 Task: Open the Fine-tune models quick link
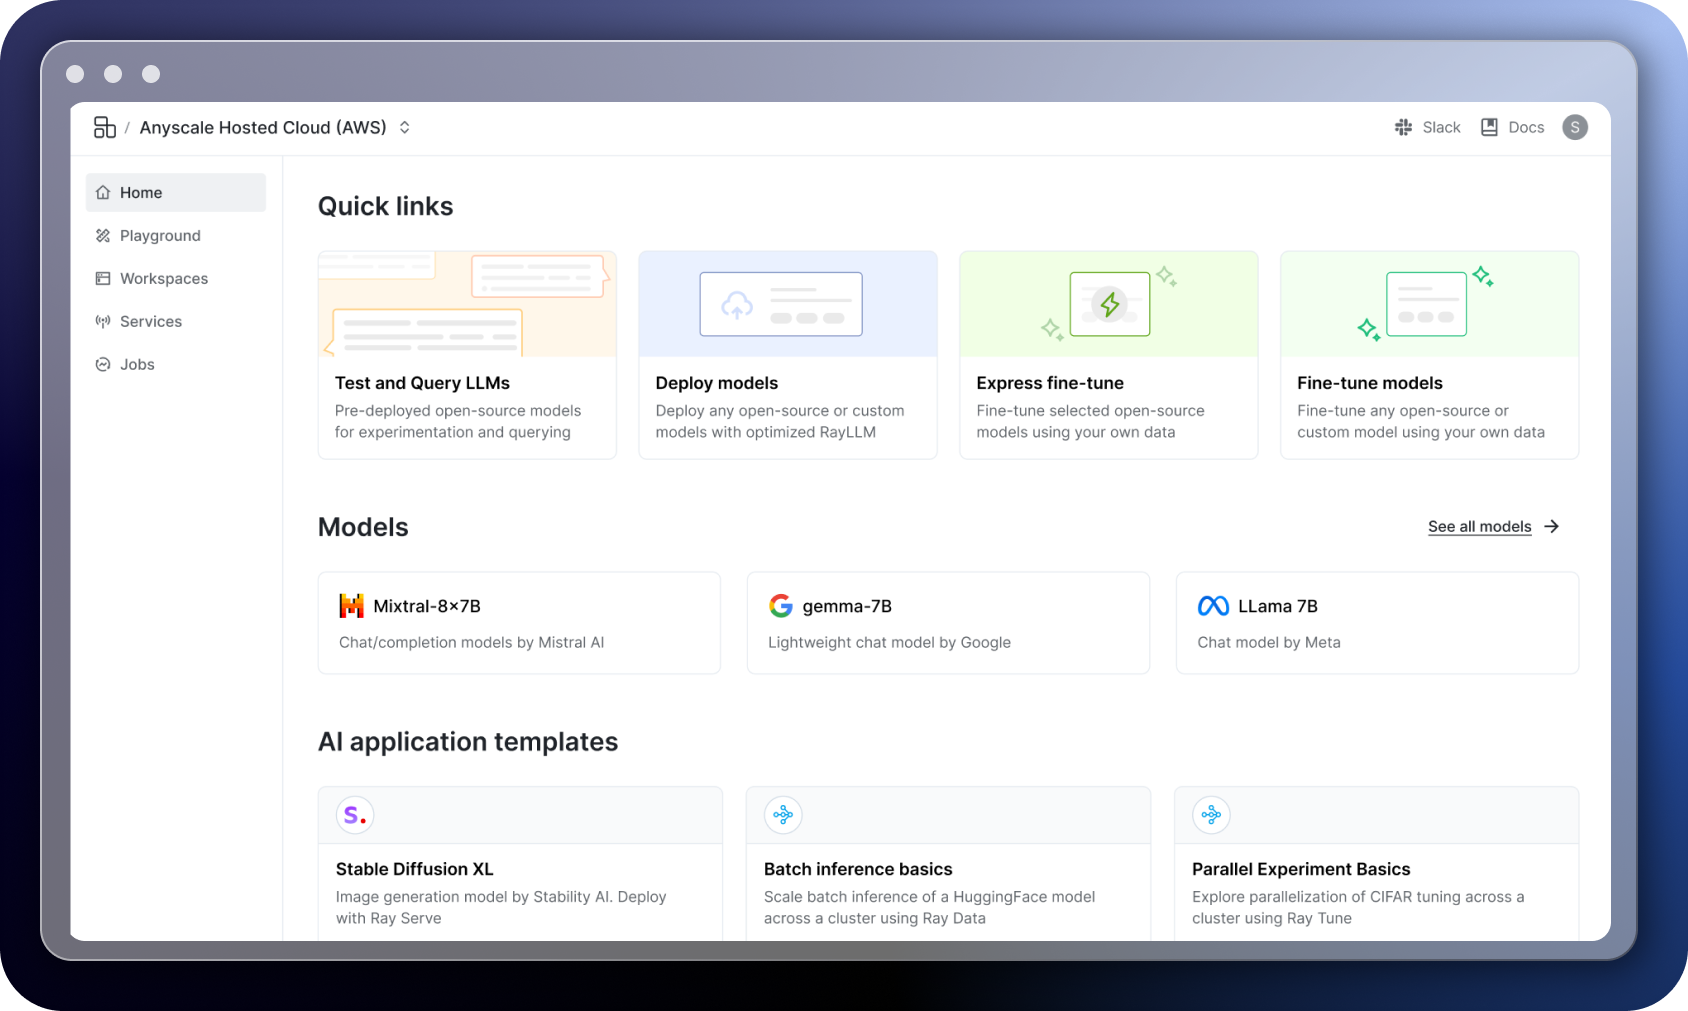coord(1430,355)
